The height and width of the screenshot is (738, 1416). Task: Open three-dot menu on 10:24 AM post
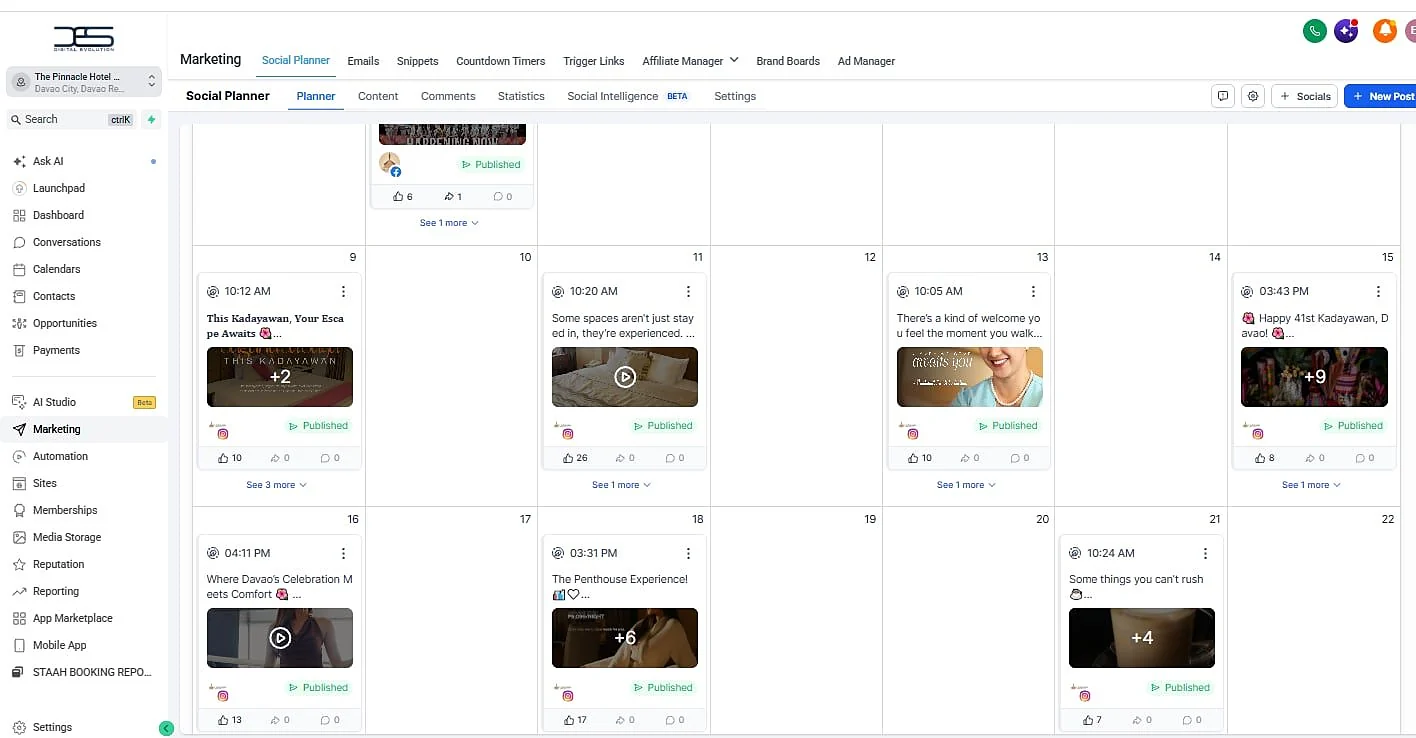click(x=1205, y=553)
